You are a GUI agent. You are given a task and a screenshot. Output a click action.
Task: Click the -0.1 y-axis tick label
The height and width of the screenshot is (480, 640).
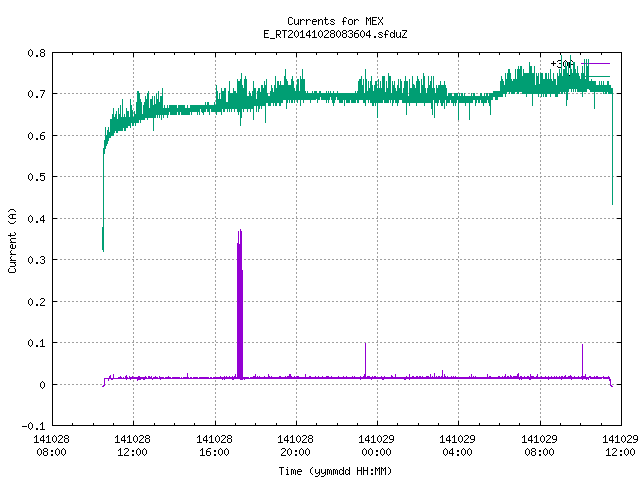pyautogui.click(x=33, y=426)
